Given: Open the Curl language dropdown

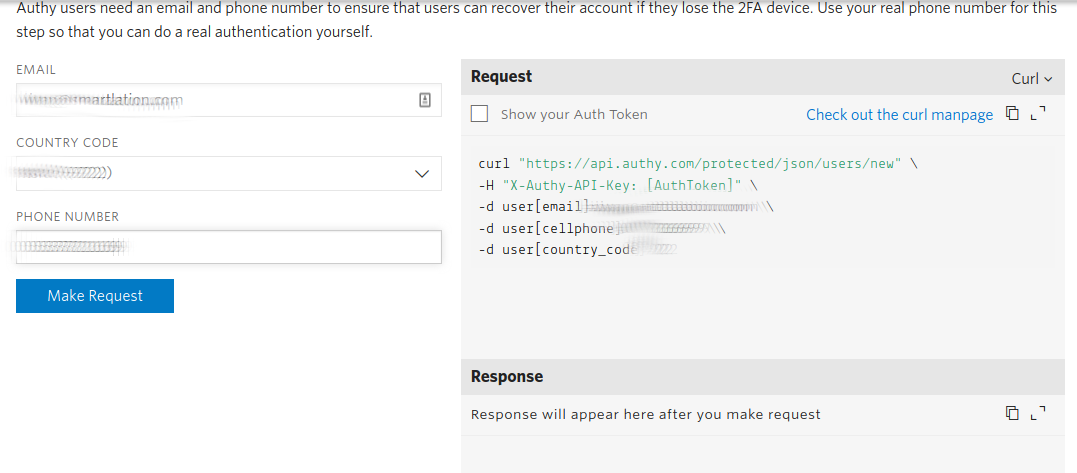Looking at the screenshot, I should 1032,79.
